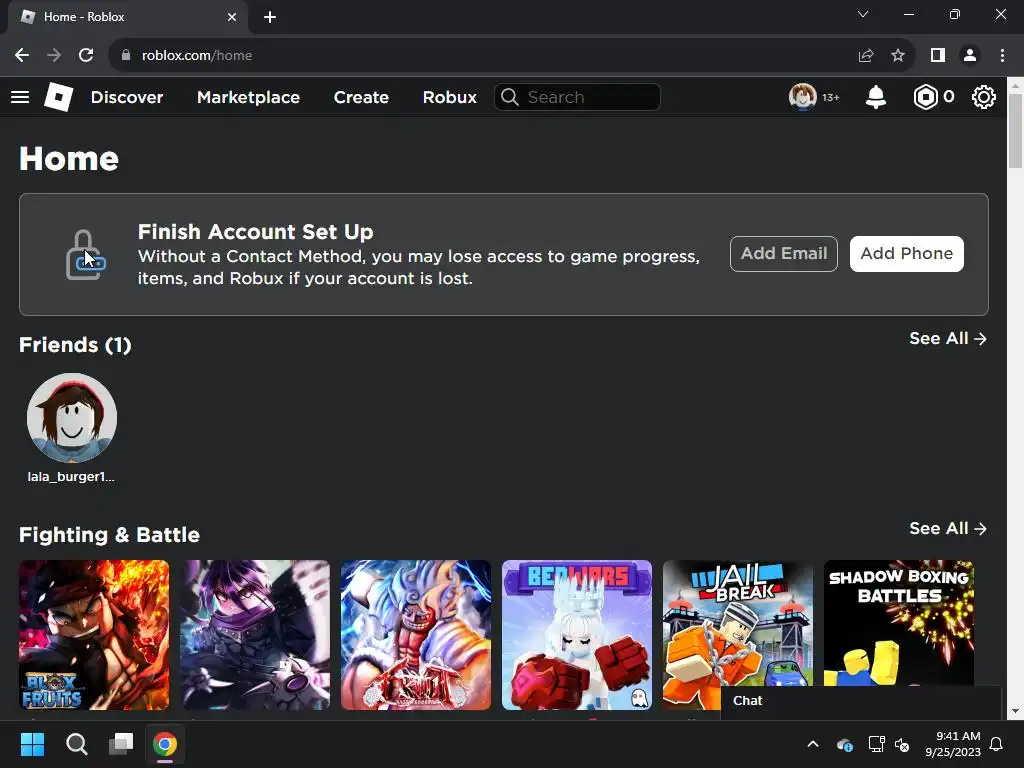
Task: Open the red muscular character game tile
Action: point(416,635)
